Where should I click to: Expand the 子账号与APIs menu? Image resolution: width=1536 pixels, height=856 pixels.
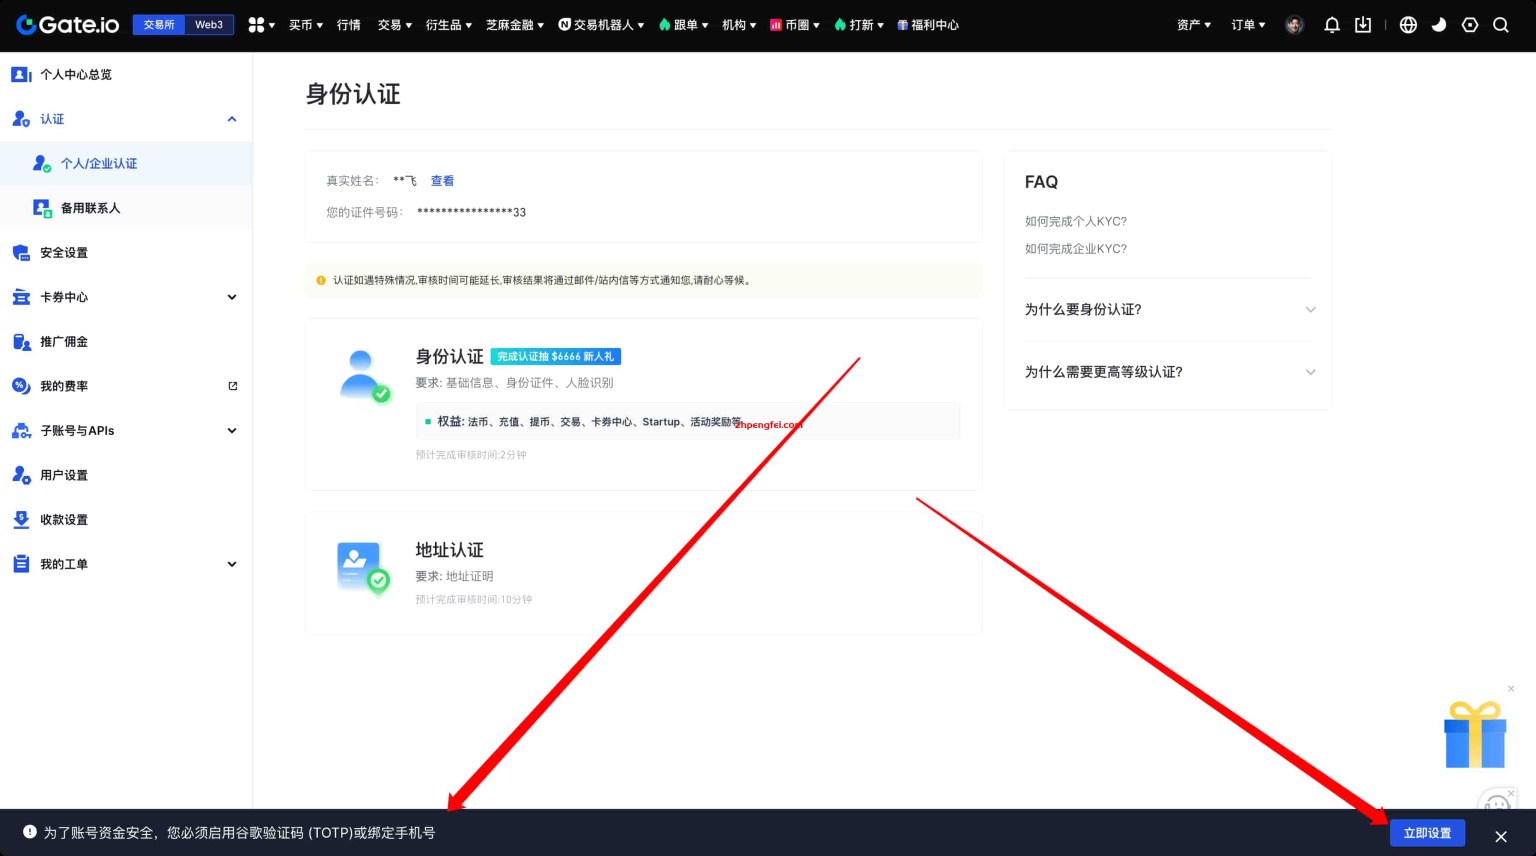pyautogui.click(x=231, y=430)
